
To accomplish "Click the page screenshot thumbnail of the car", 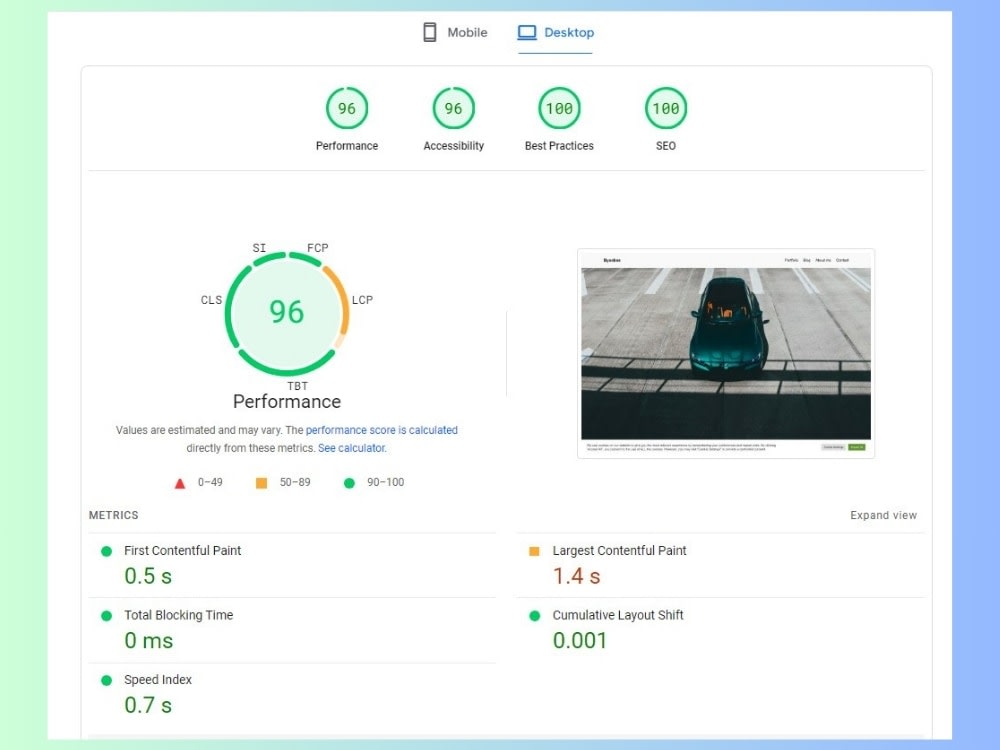I will click(x=726, y=353).
